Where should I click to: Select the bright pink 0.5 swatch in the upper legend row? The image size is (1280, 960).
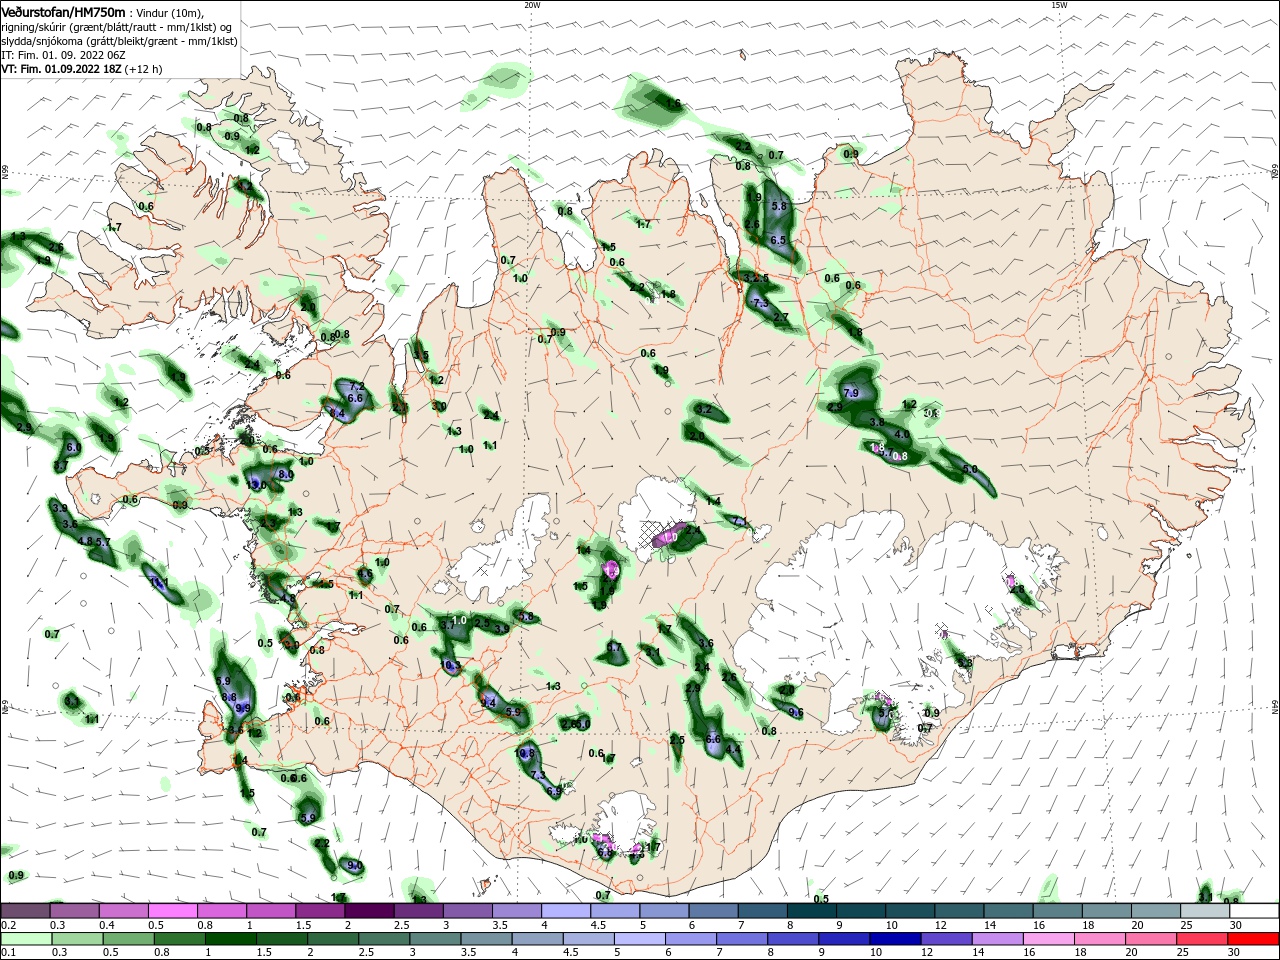coord(172,911)
